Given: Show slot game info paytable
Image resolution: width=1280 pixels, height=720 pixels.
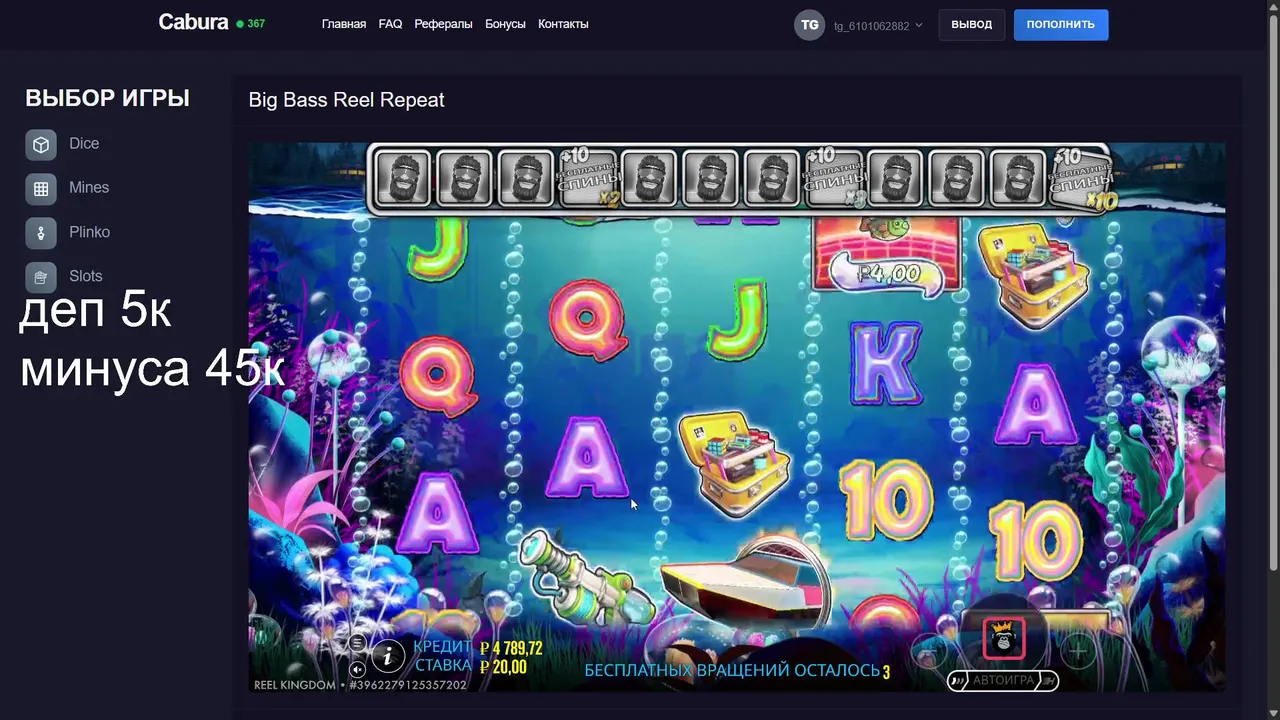Looking at the screenshot, I should [388, 657].
